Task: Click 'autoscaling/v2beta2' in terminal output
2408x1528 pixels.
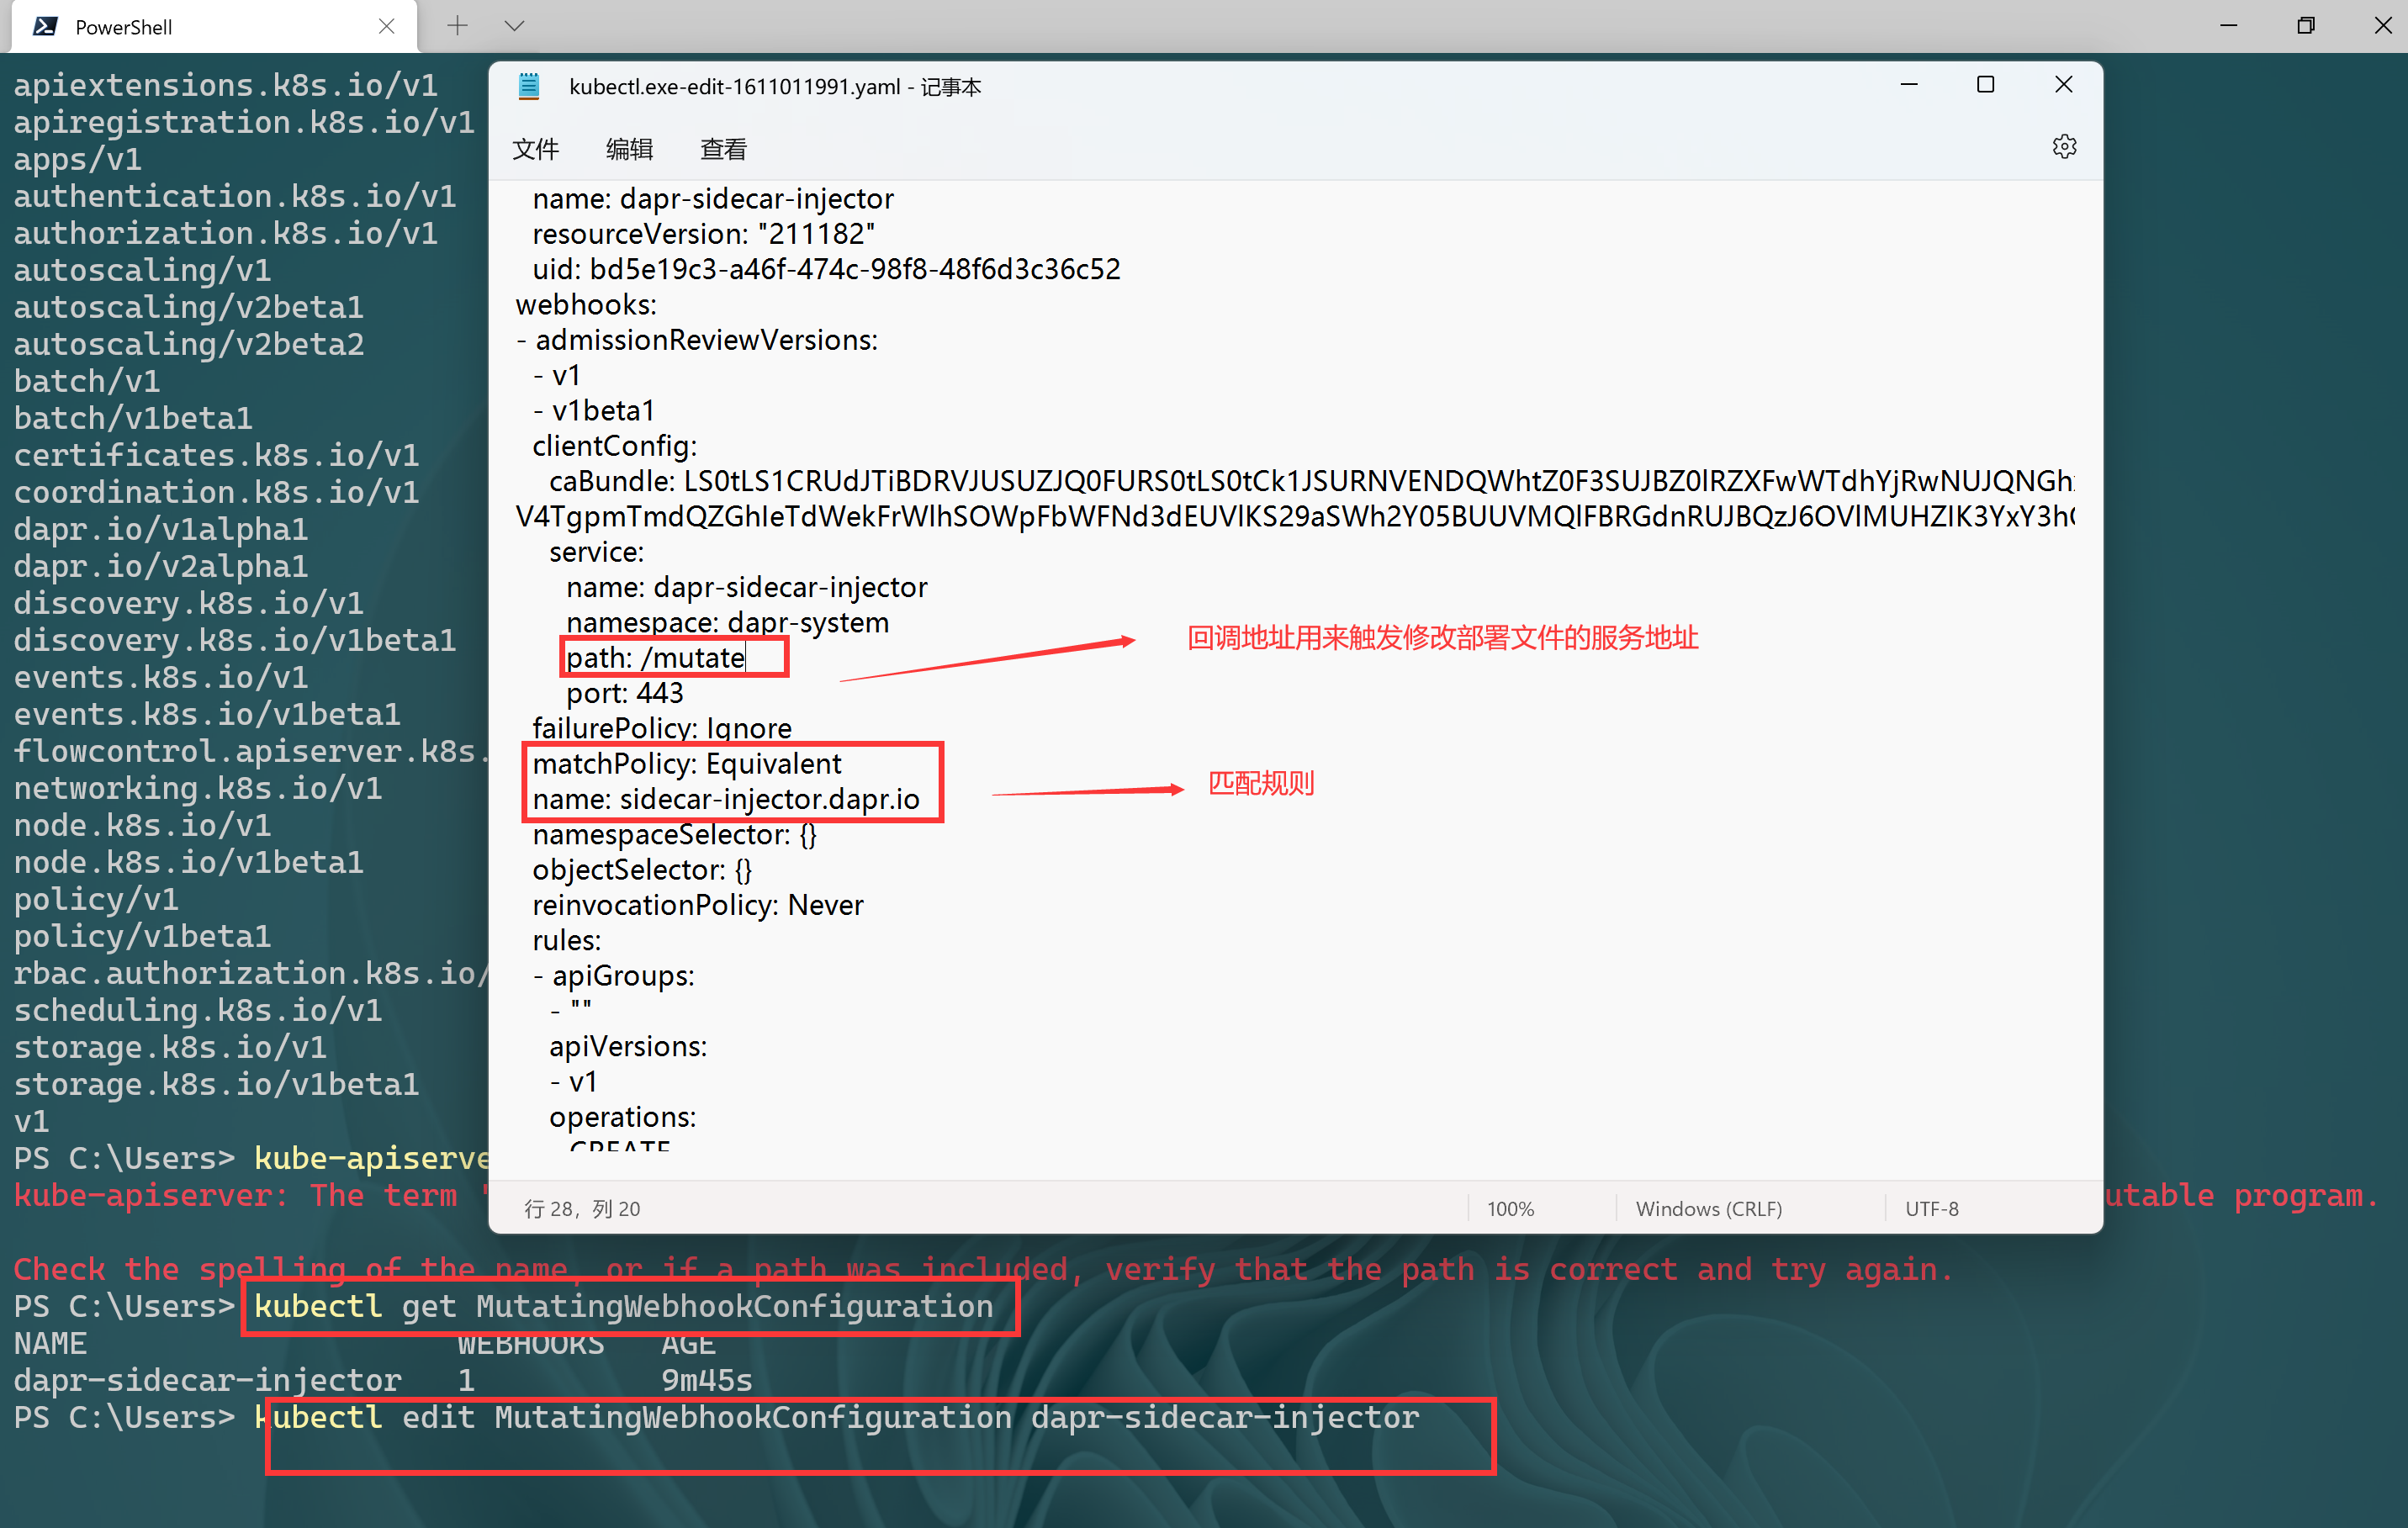Action: pos(188,344)
